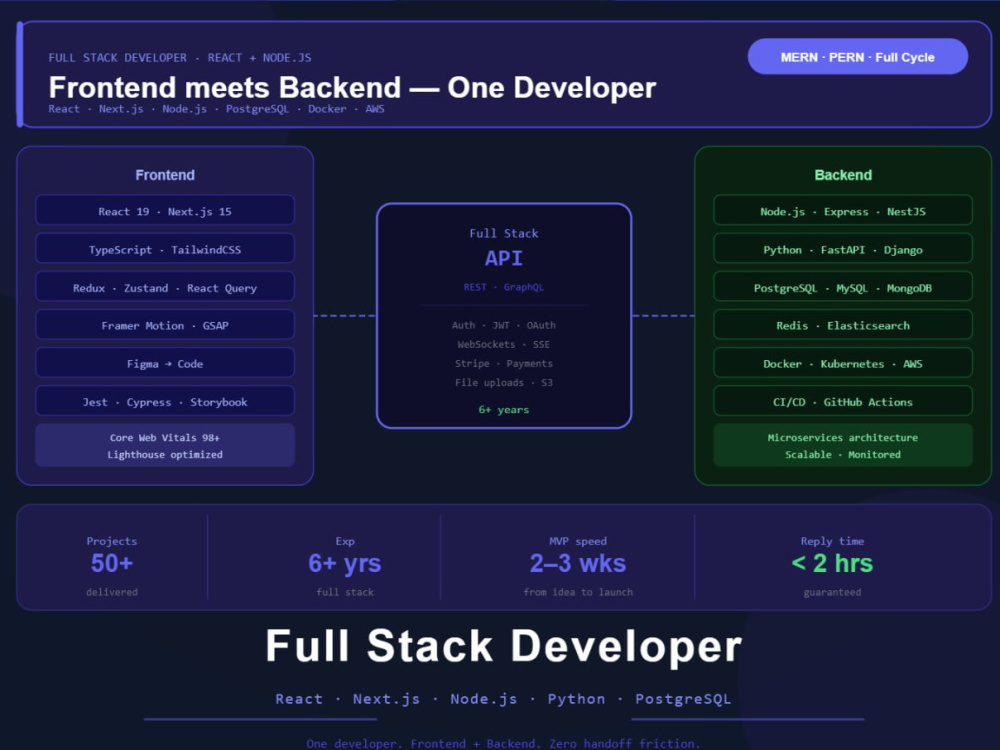1000x750 pixels.
Task: Click the Node.js · Express · NestJS chip
Action: 842,211
